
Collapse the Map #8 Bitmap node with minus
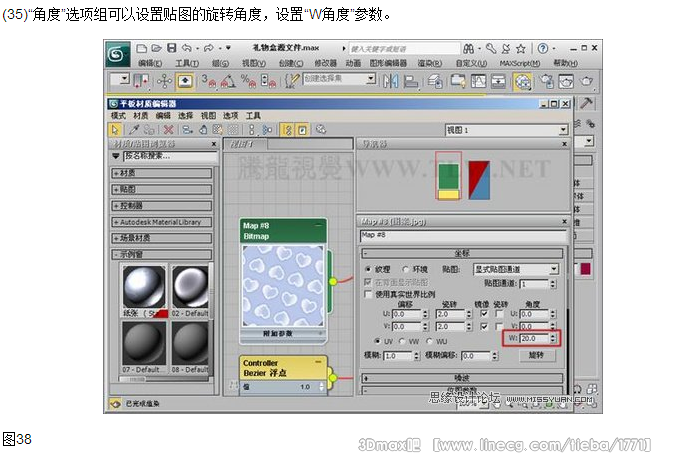(x=318, y=225)
